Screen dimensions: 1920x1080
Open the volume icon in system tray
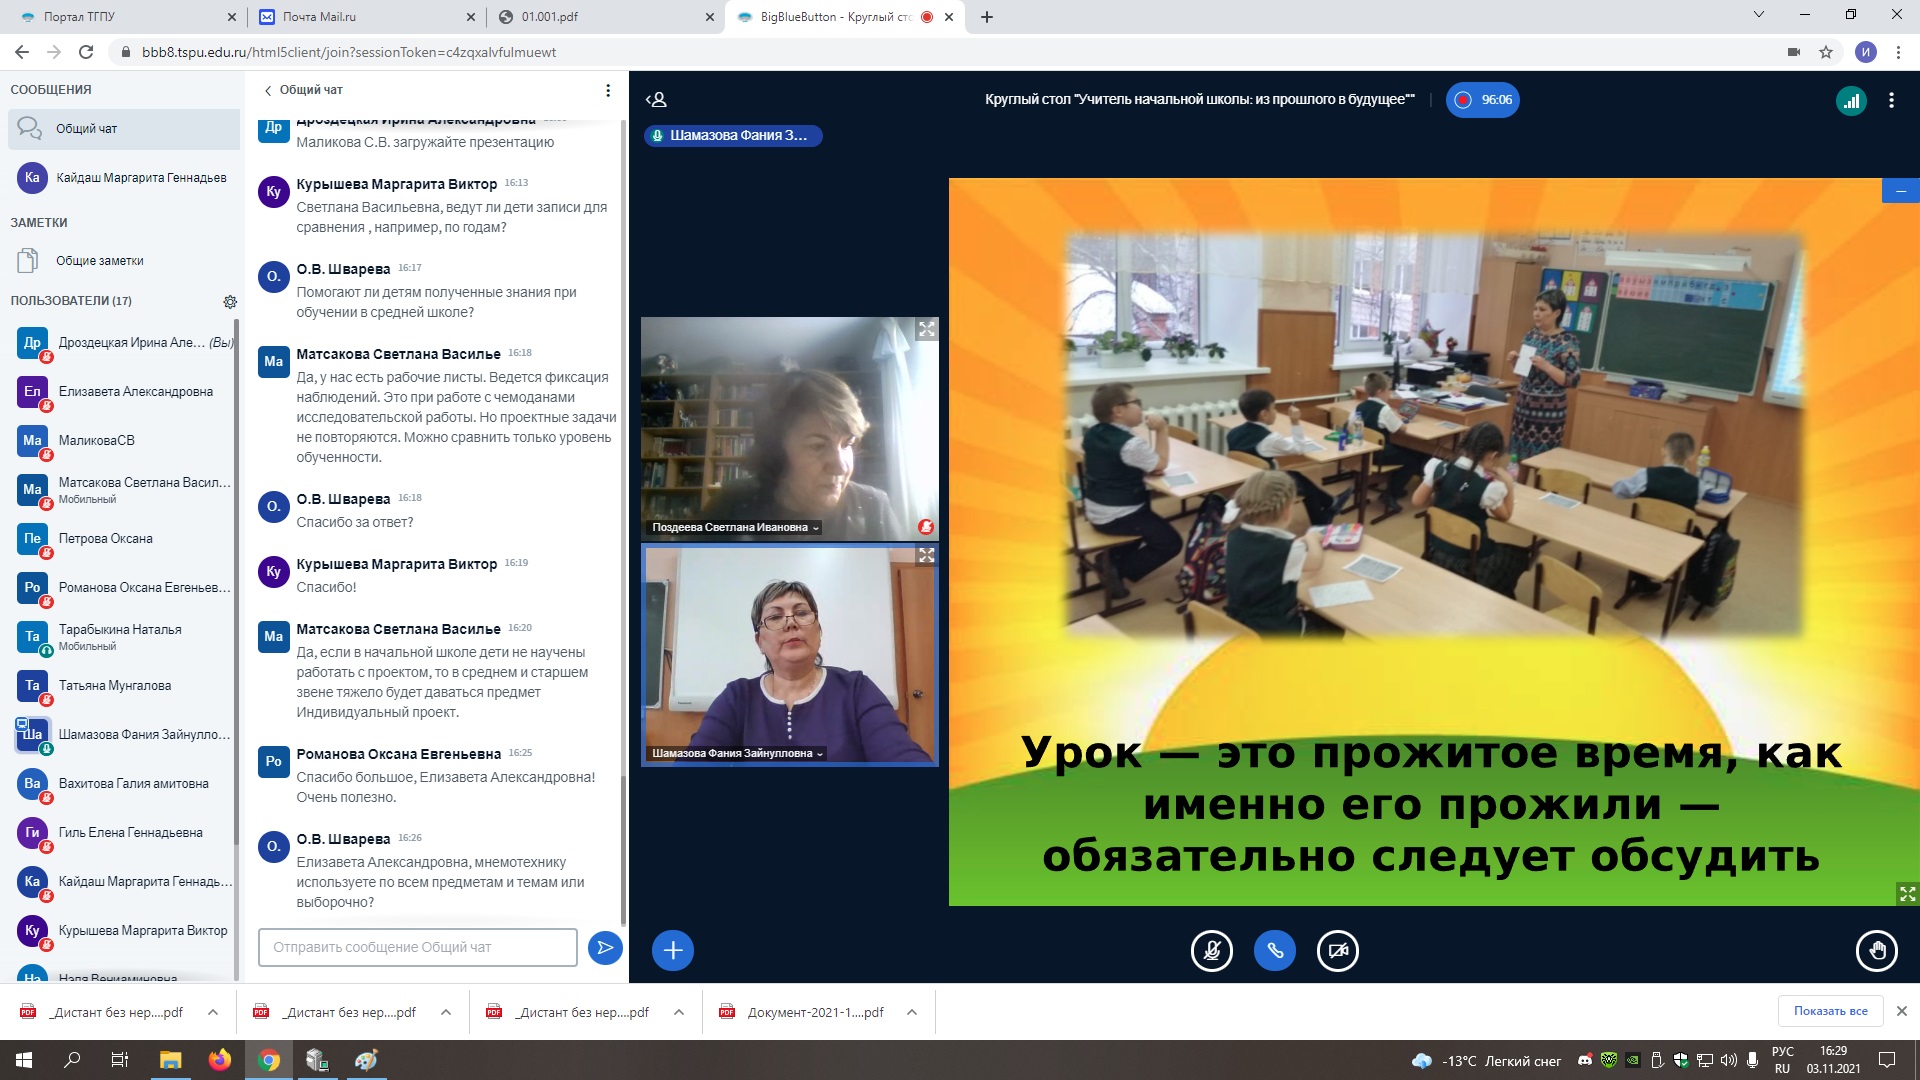[1729, 1060]
